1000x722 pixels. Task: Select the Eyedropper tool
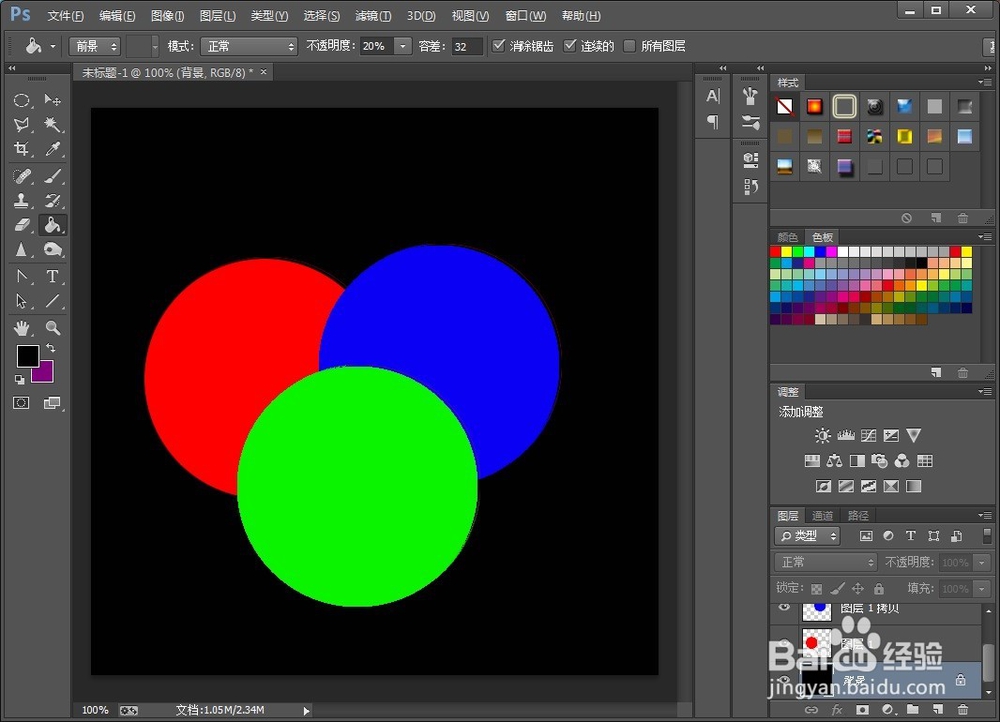(52, 149)
